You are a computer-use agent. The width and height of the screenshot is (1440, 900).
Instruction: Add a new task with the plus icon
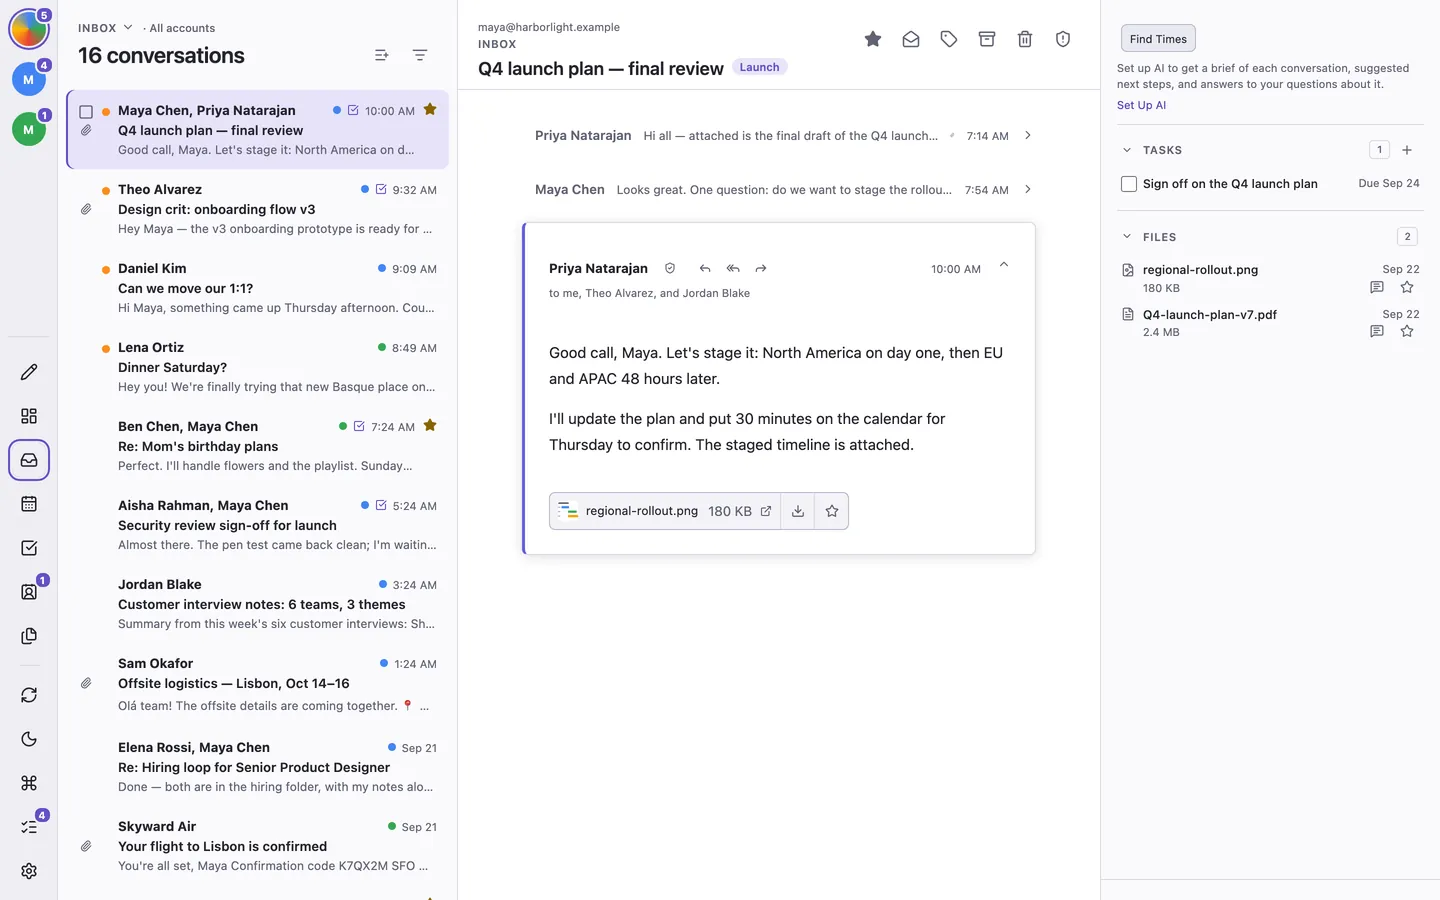[1407, 150]
